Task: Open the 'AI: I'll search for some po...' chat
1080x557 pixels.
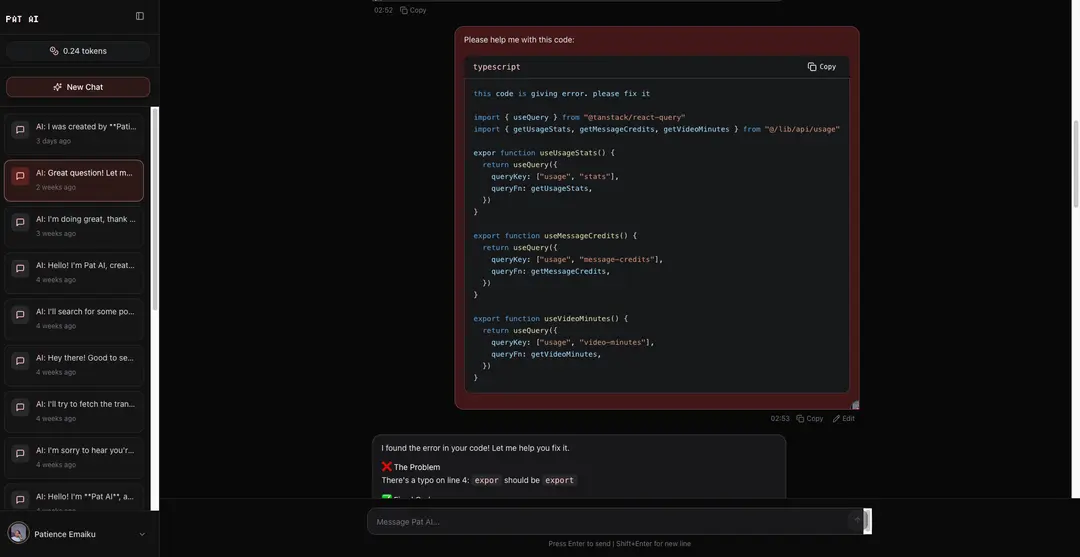Action: (74, 319)
